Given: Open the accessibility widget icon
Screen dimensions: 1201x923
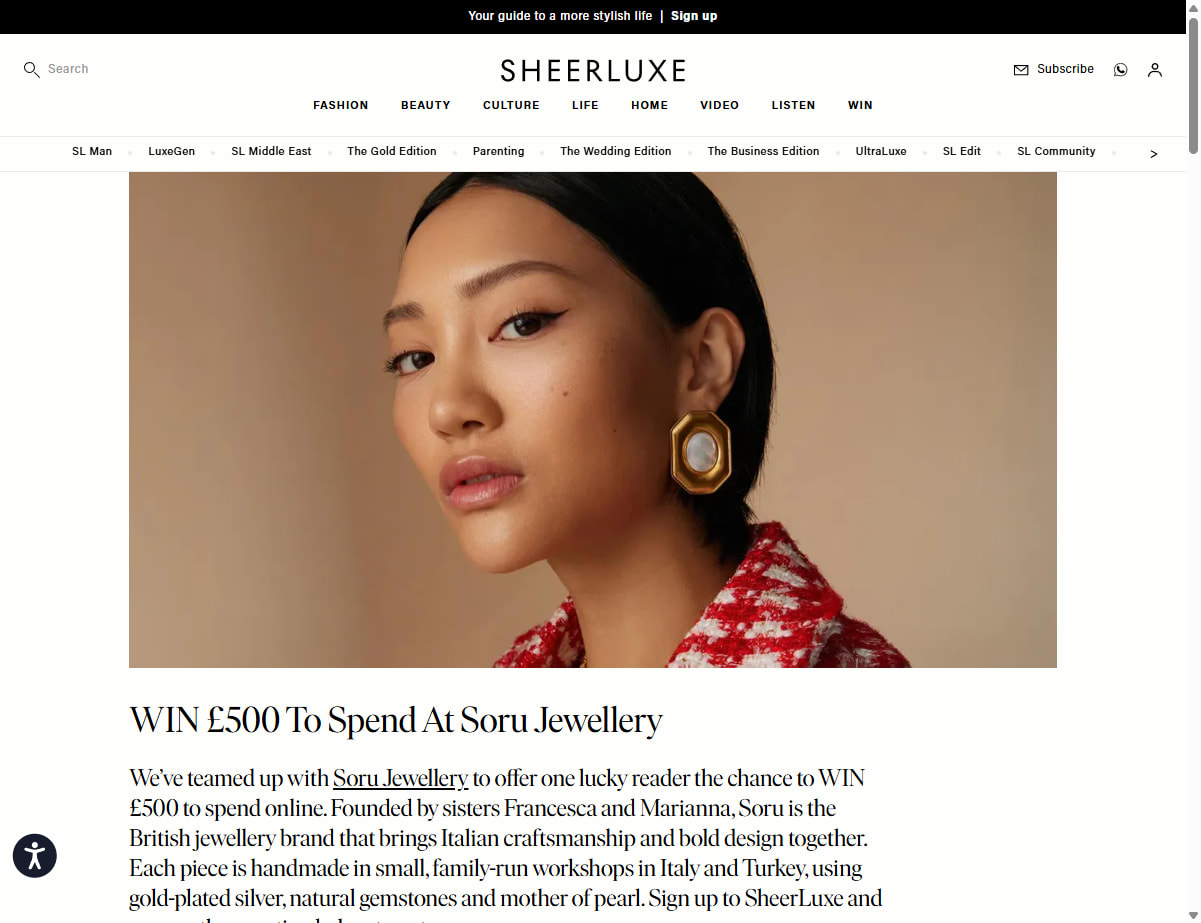Looking at the screenshot, I should [35, 856].
